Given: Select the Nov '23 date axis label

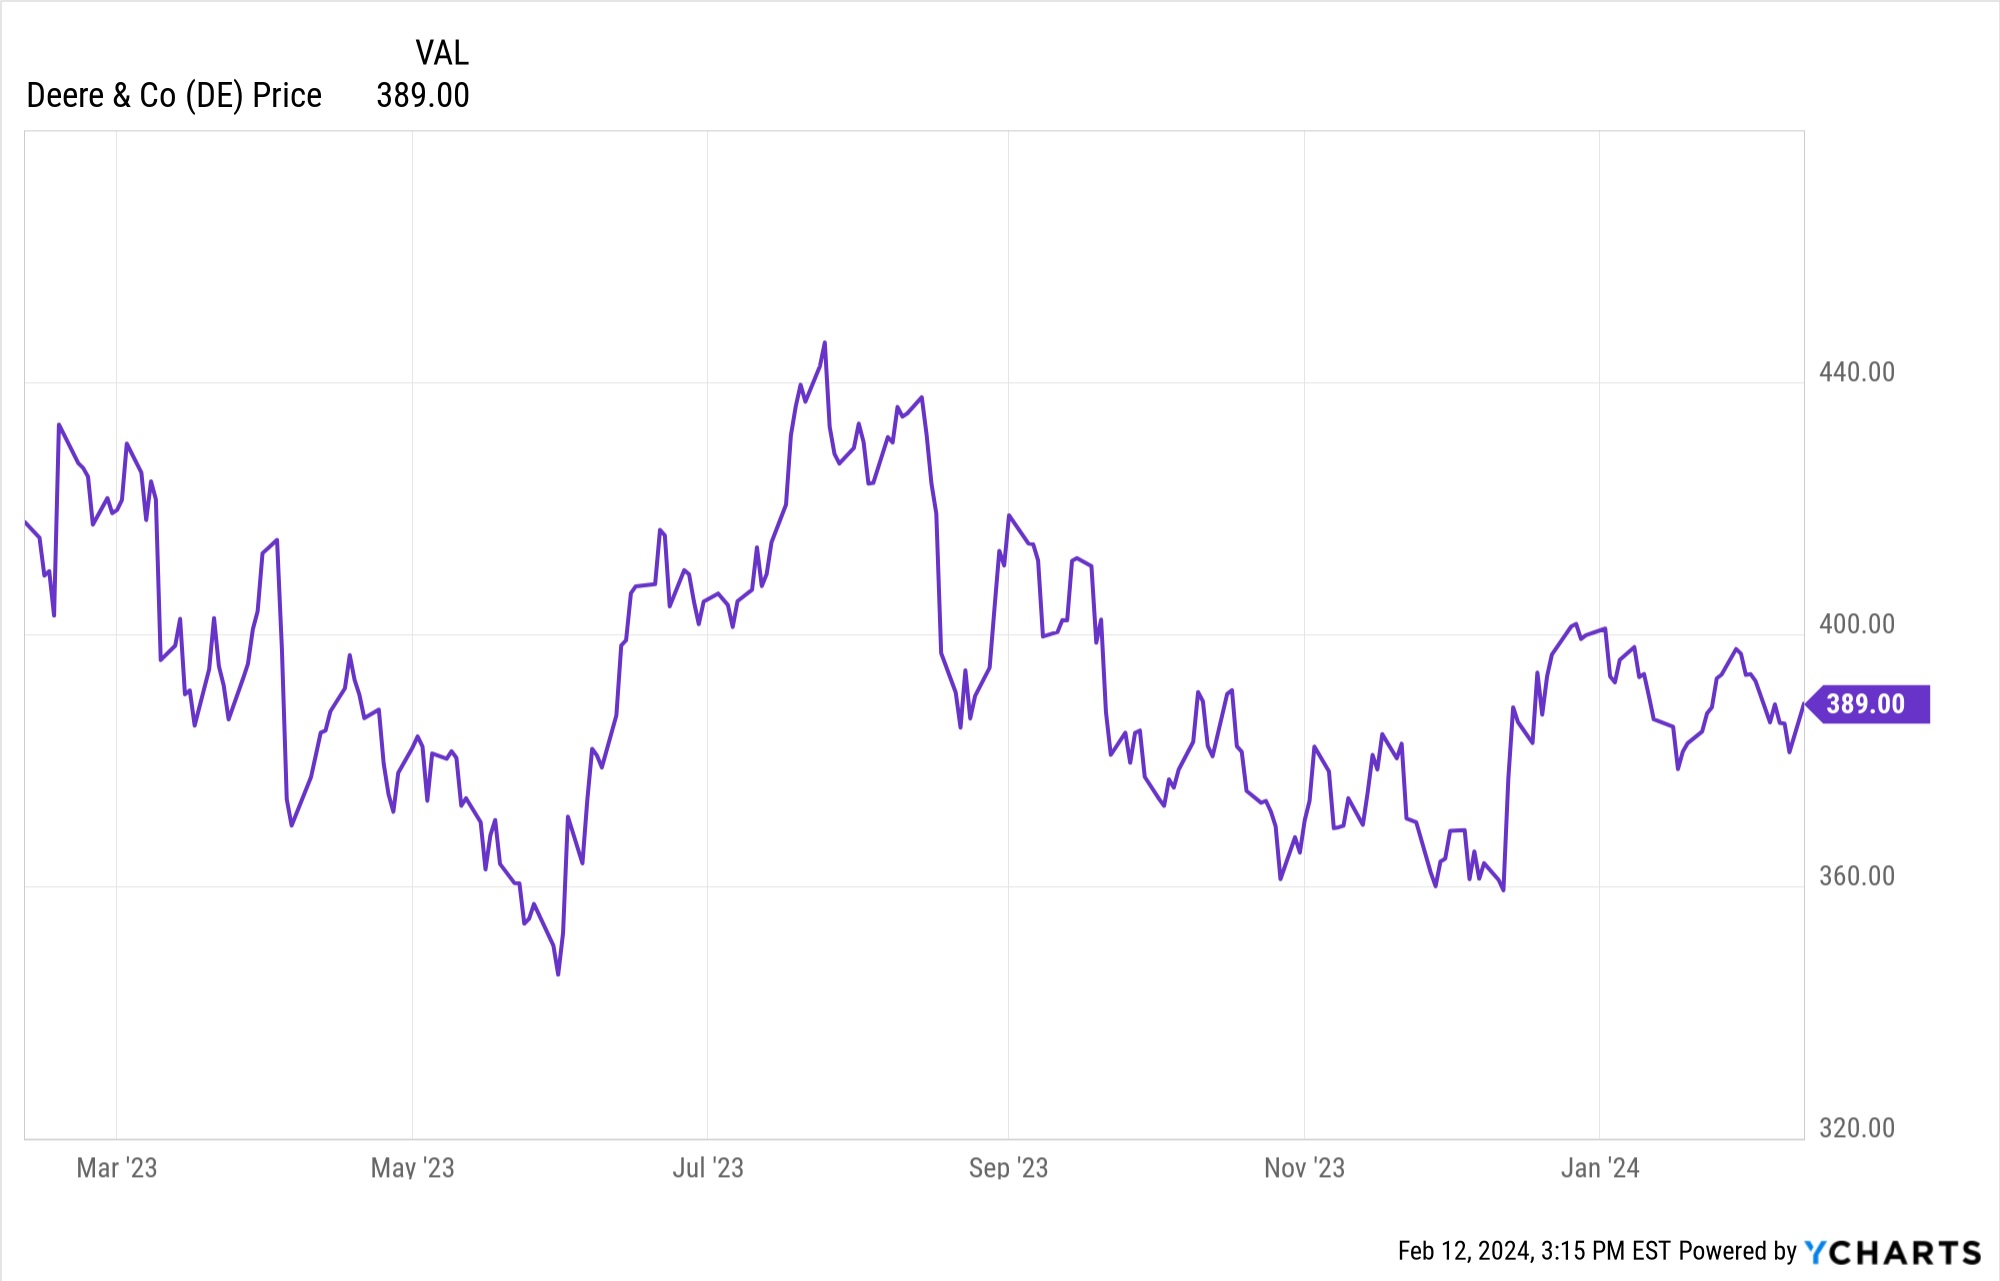Looking at the screenshot, I should 1304,1168.
